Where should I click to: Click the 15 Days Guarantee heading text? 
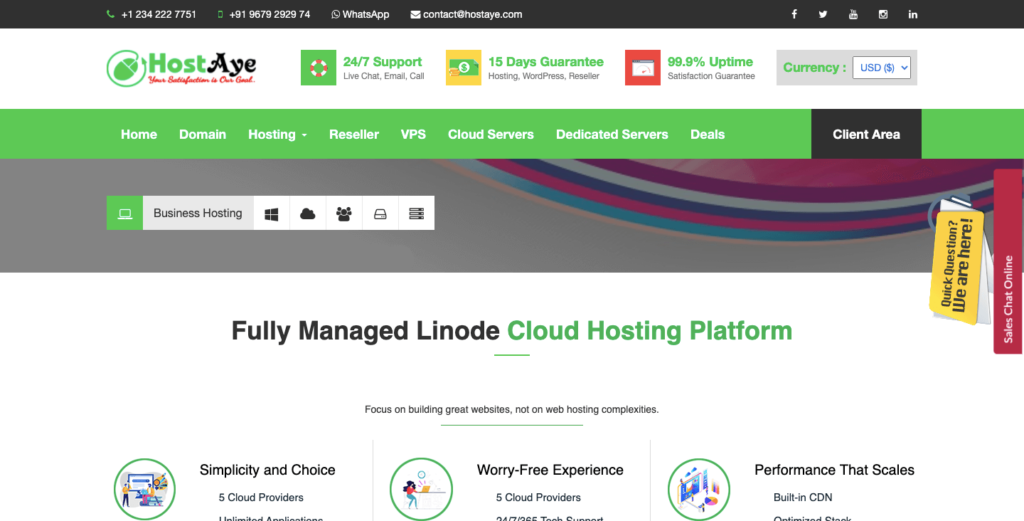546,62
